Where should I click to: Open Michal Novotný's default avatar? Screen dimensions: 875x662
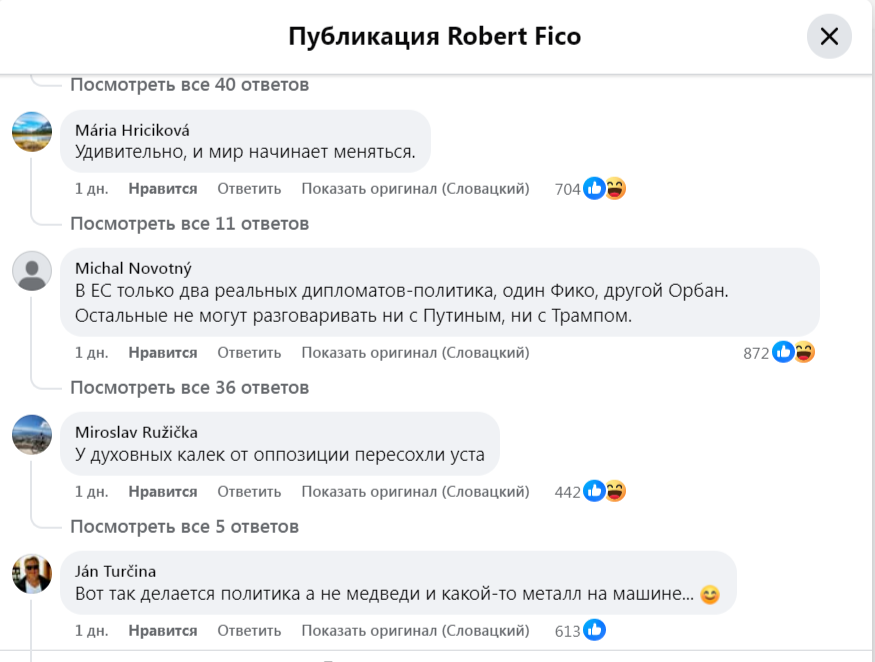coord(32,270)
